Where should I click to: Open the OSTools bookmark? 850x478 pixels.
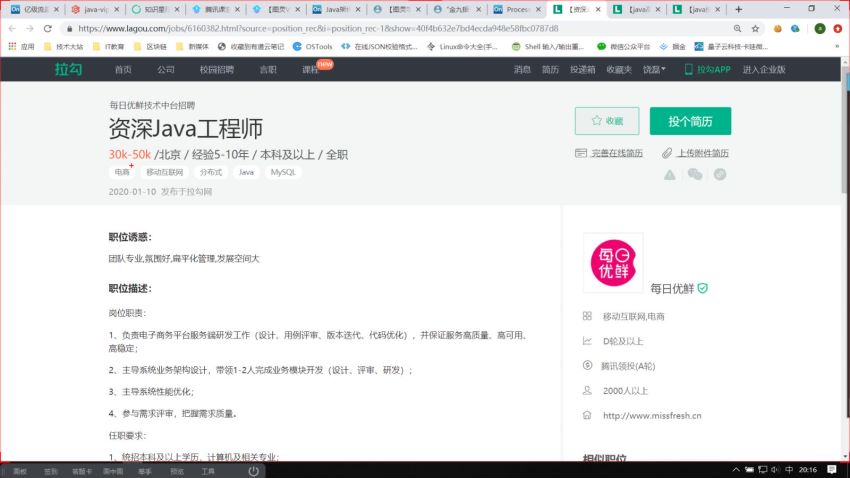coord(312,47)
